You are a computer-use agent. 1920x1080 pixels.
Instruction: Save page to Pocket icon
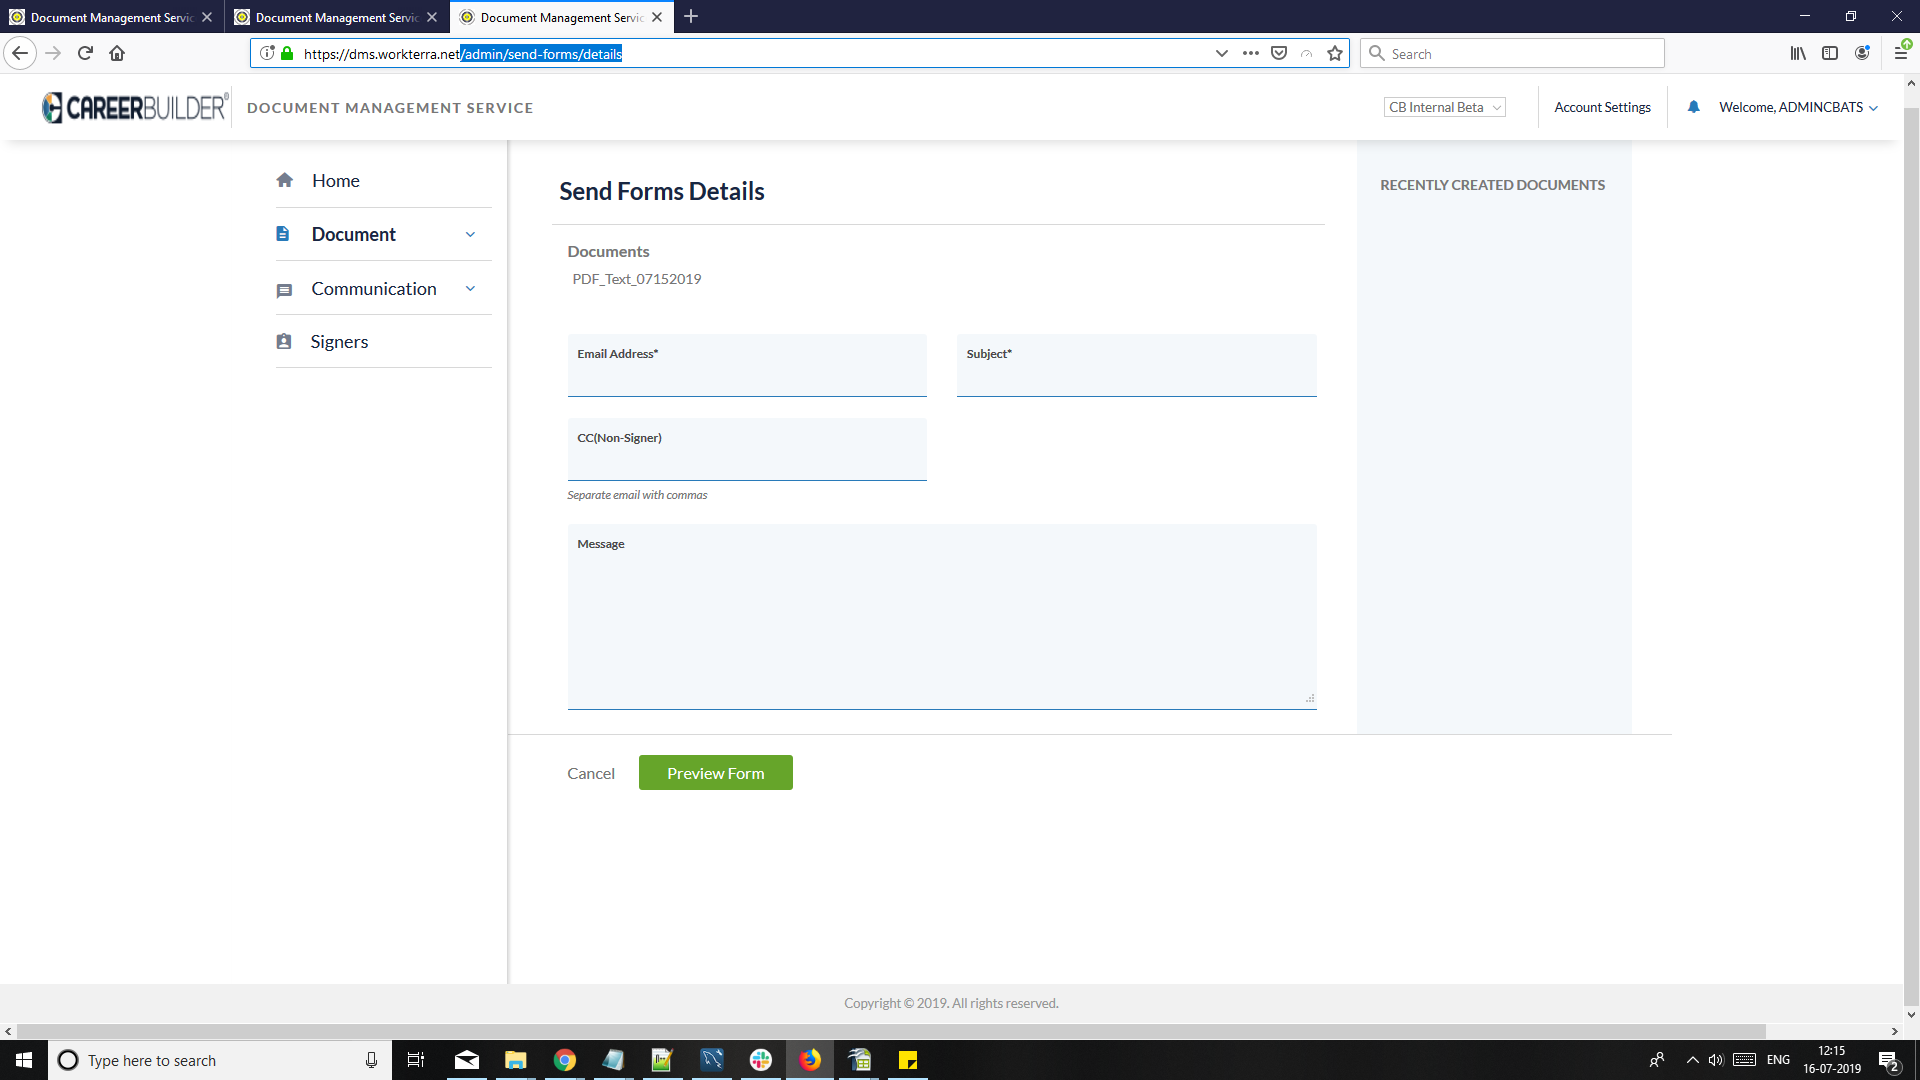click(1278, 53)
